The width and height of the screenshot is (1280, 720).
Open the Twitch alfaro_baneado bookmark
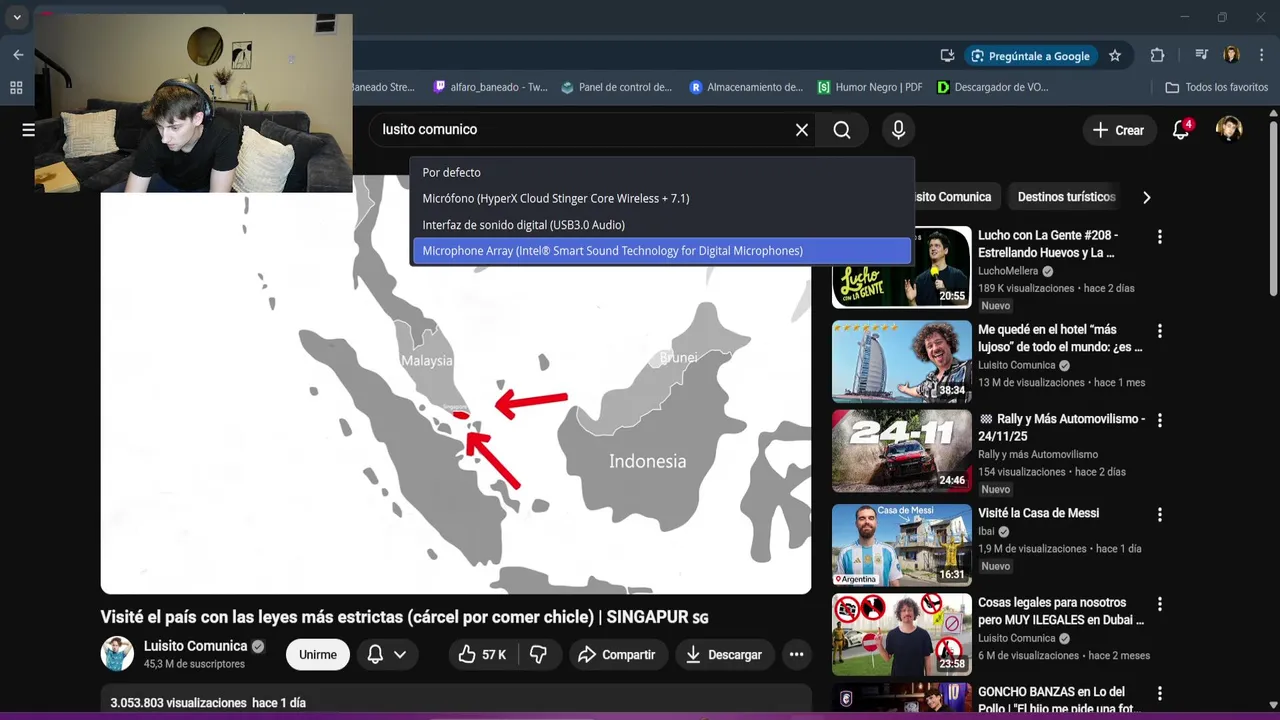(x=490, y=88)
